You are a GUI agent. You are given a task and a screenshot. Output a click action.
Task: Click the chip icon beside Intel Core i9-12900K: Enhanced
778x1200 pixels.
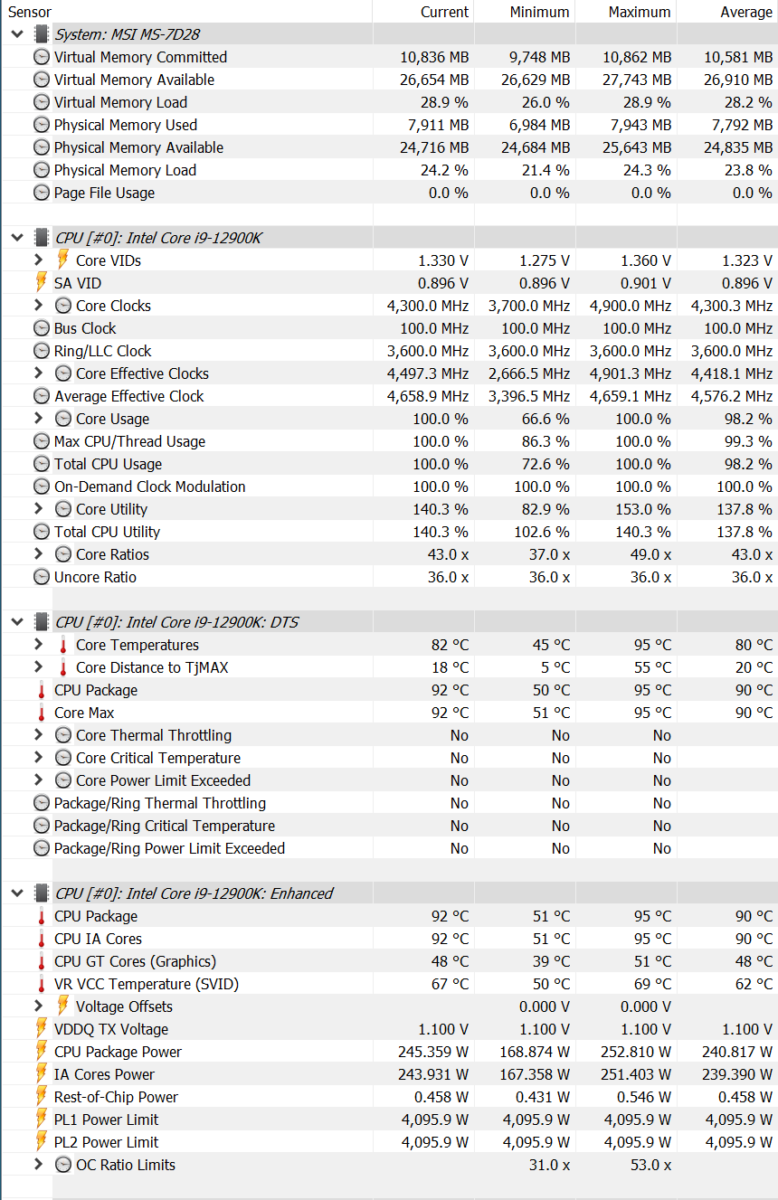click(41, 893)
